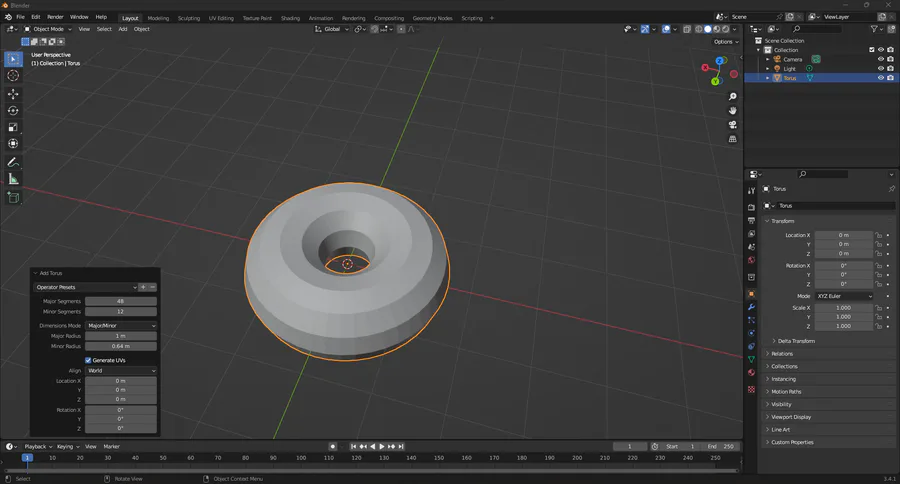Open the Object Mode dropdown
This screenshot has height=484, width=900.
(x=48, y=29)
